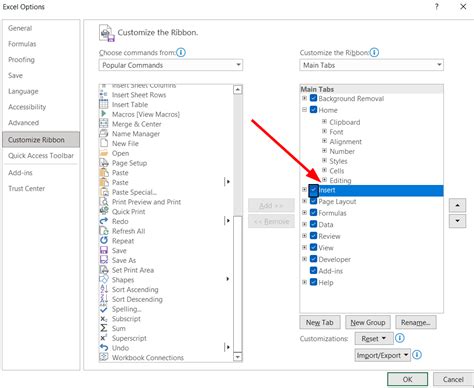Click the Paste Special icon

tap(104, 192)
